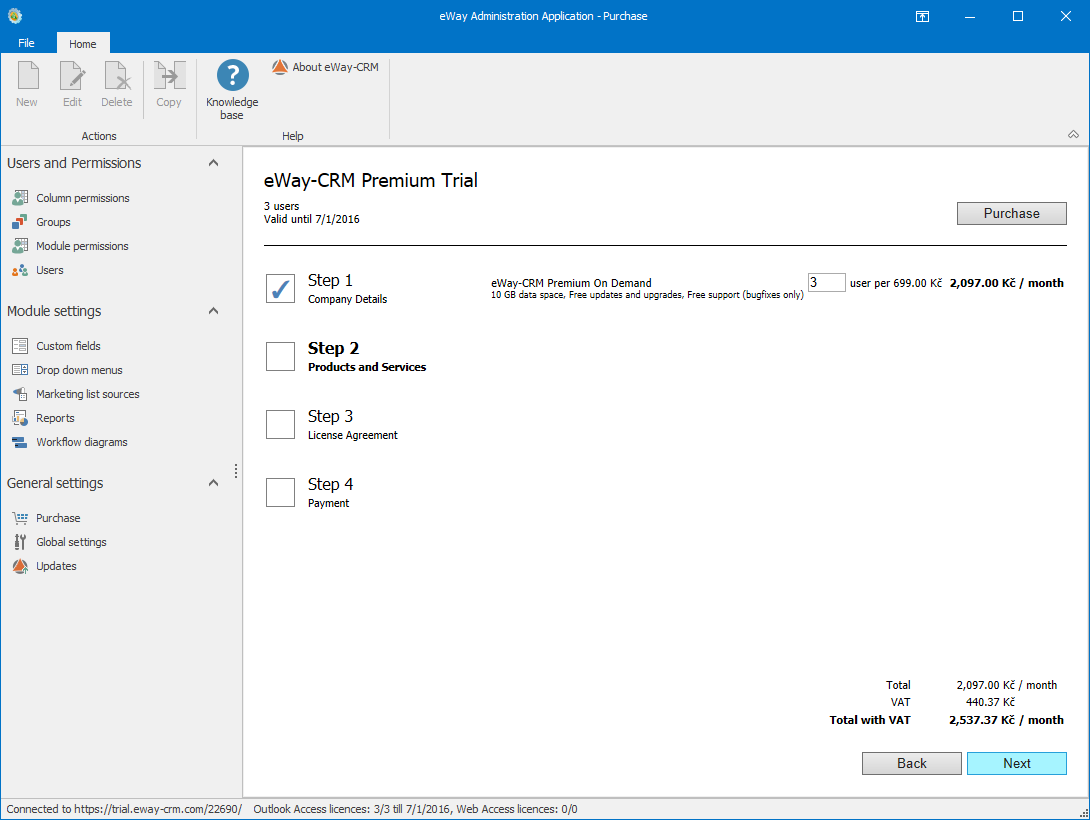The width and height of the screenshot is (1090, 820).
Task: Close the eWay Administration window
Action: 1066,16
